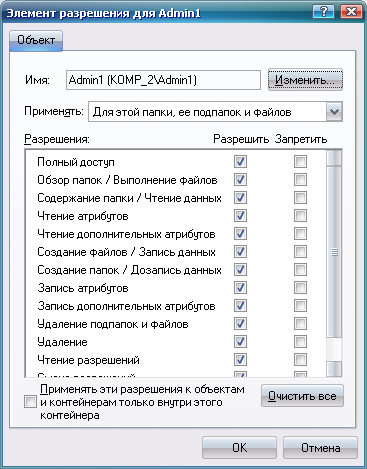Cancel with the Отмена button
This screenshot has height=469, width=367.
click(x=320, y=448)
